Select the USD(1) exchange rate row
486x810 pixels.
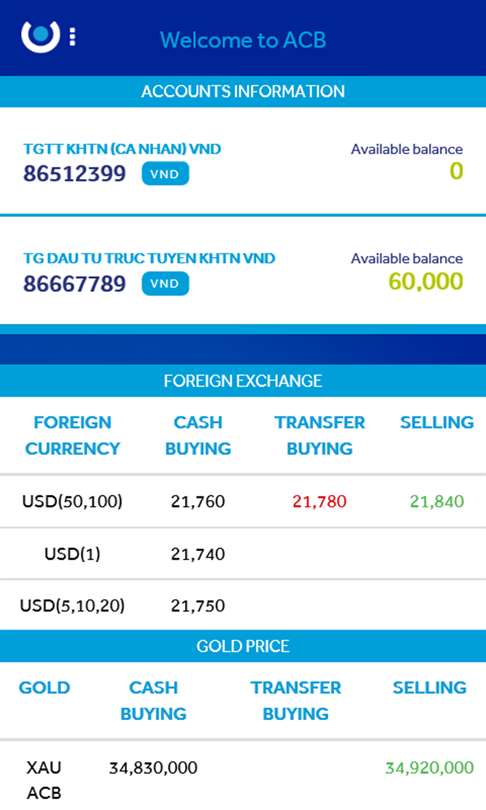point(243,554)
